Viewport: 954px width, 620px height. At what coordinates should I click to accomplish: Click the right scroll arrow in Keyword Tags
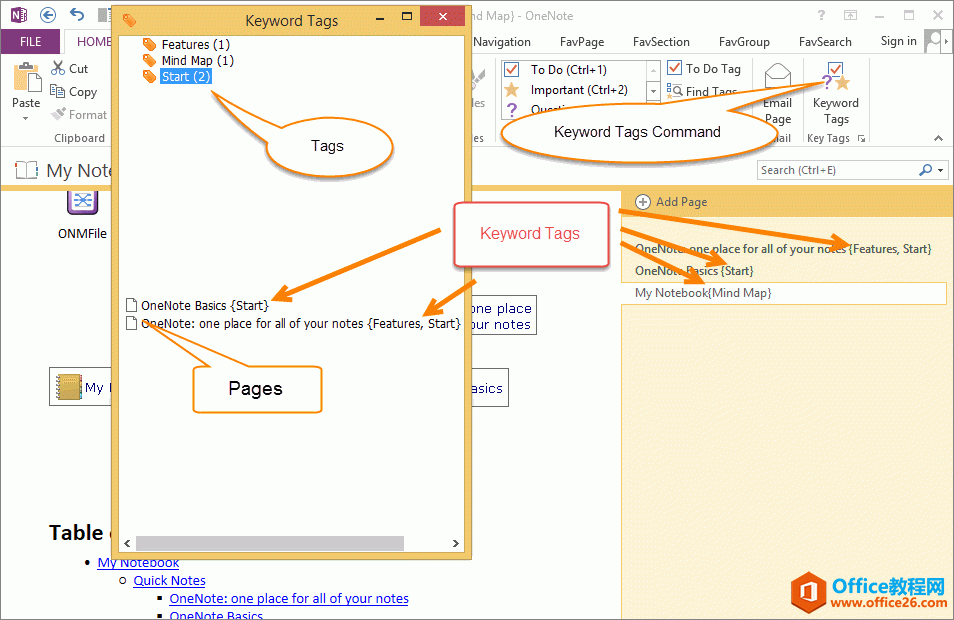click(x=456, y=543)
